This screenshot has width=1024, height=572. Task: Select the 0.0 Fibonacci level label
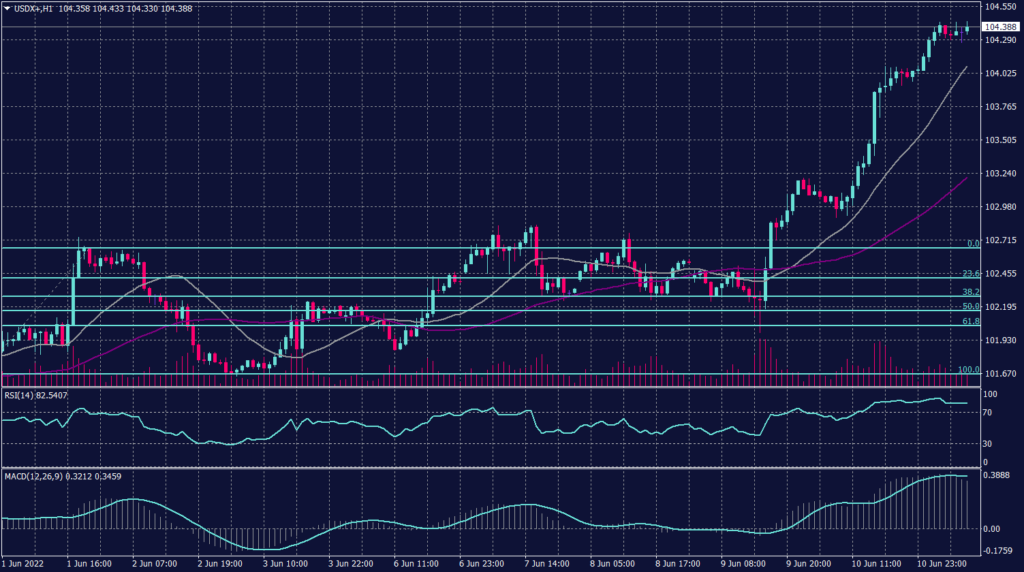pos(972,243)
